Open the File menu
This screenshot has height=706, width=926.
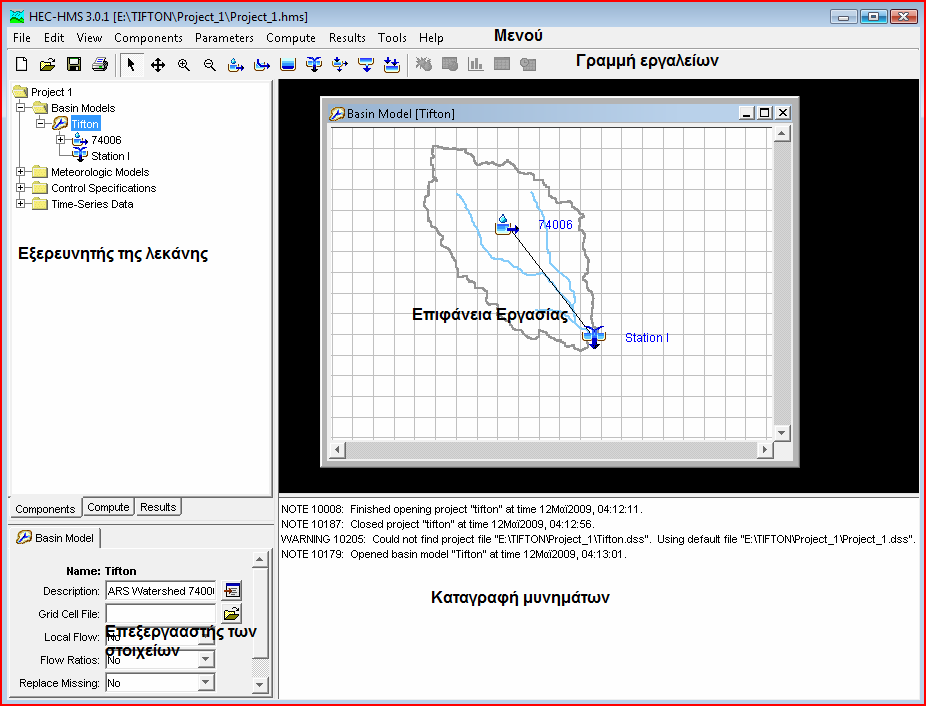click(x=22, y=38)
